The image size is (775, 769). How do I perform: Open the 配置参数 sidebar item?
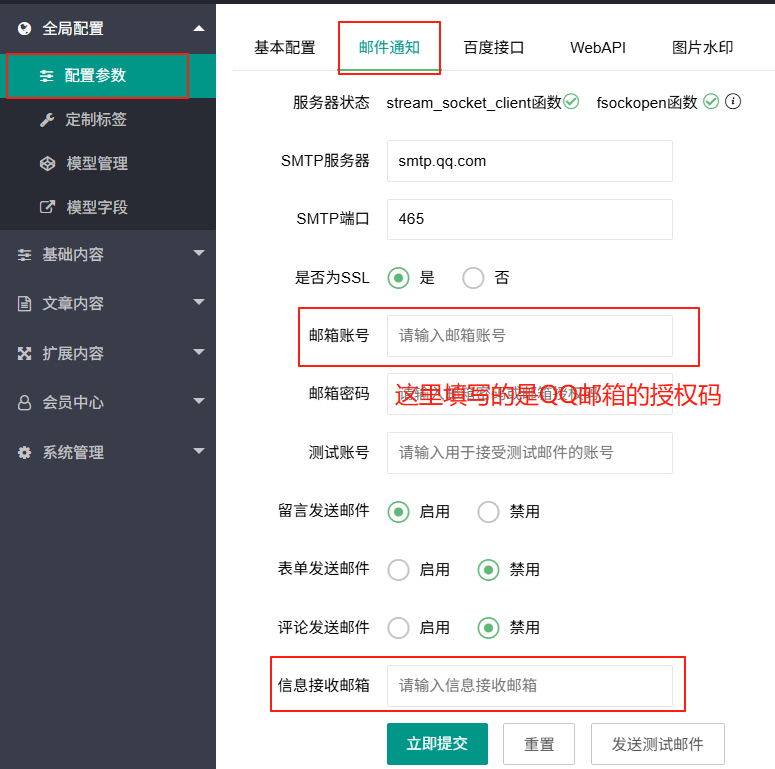pos(108,76)
